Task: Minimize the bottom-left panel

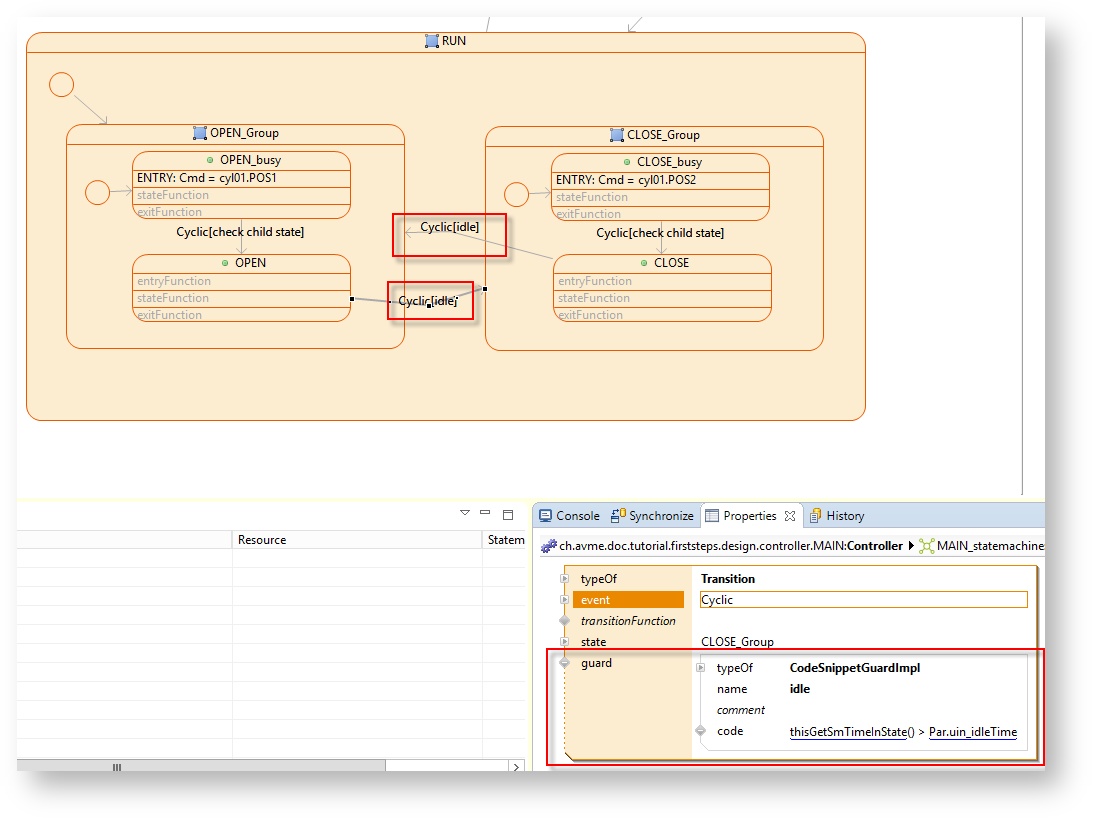Action: tap(485, 513)
